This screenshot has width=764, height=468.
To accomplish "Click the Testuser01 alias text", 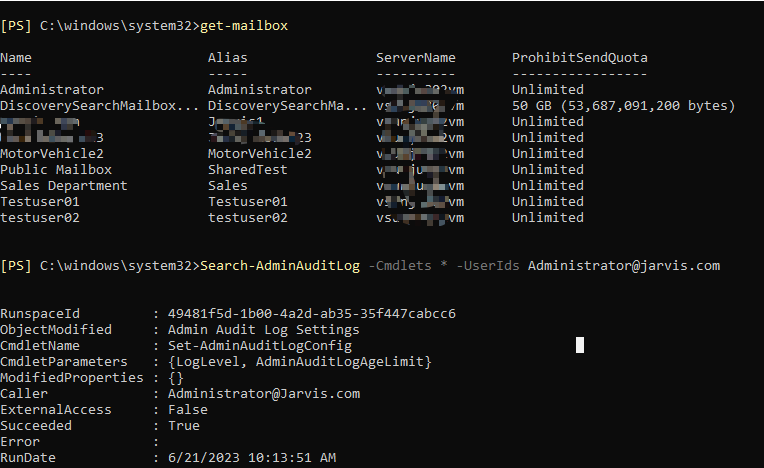I will (x=248, y=202).
